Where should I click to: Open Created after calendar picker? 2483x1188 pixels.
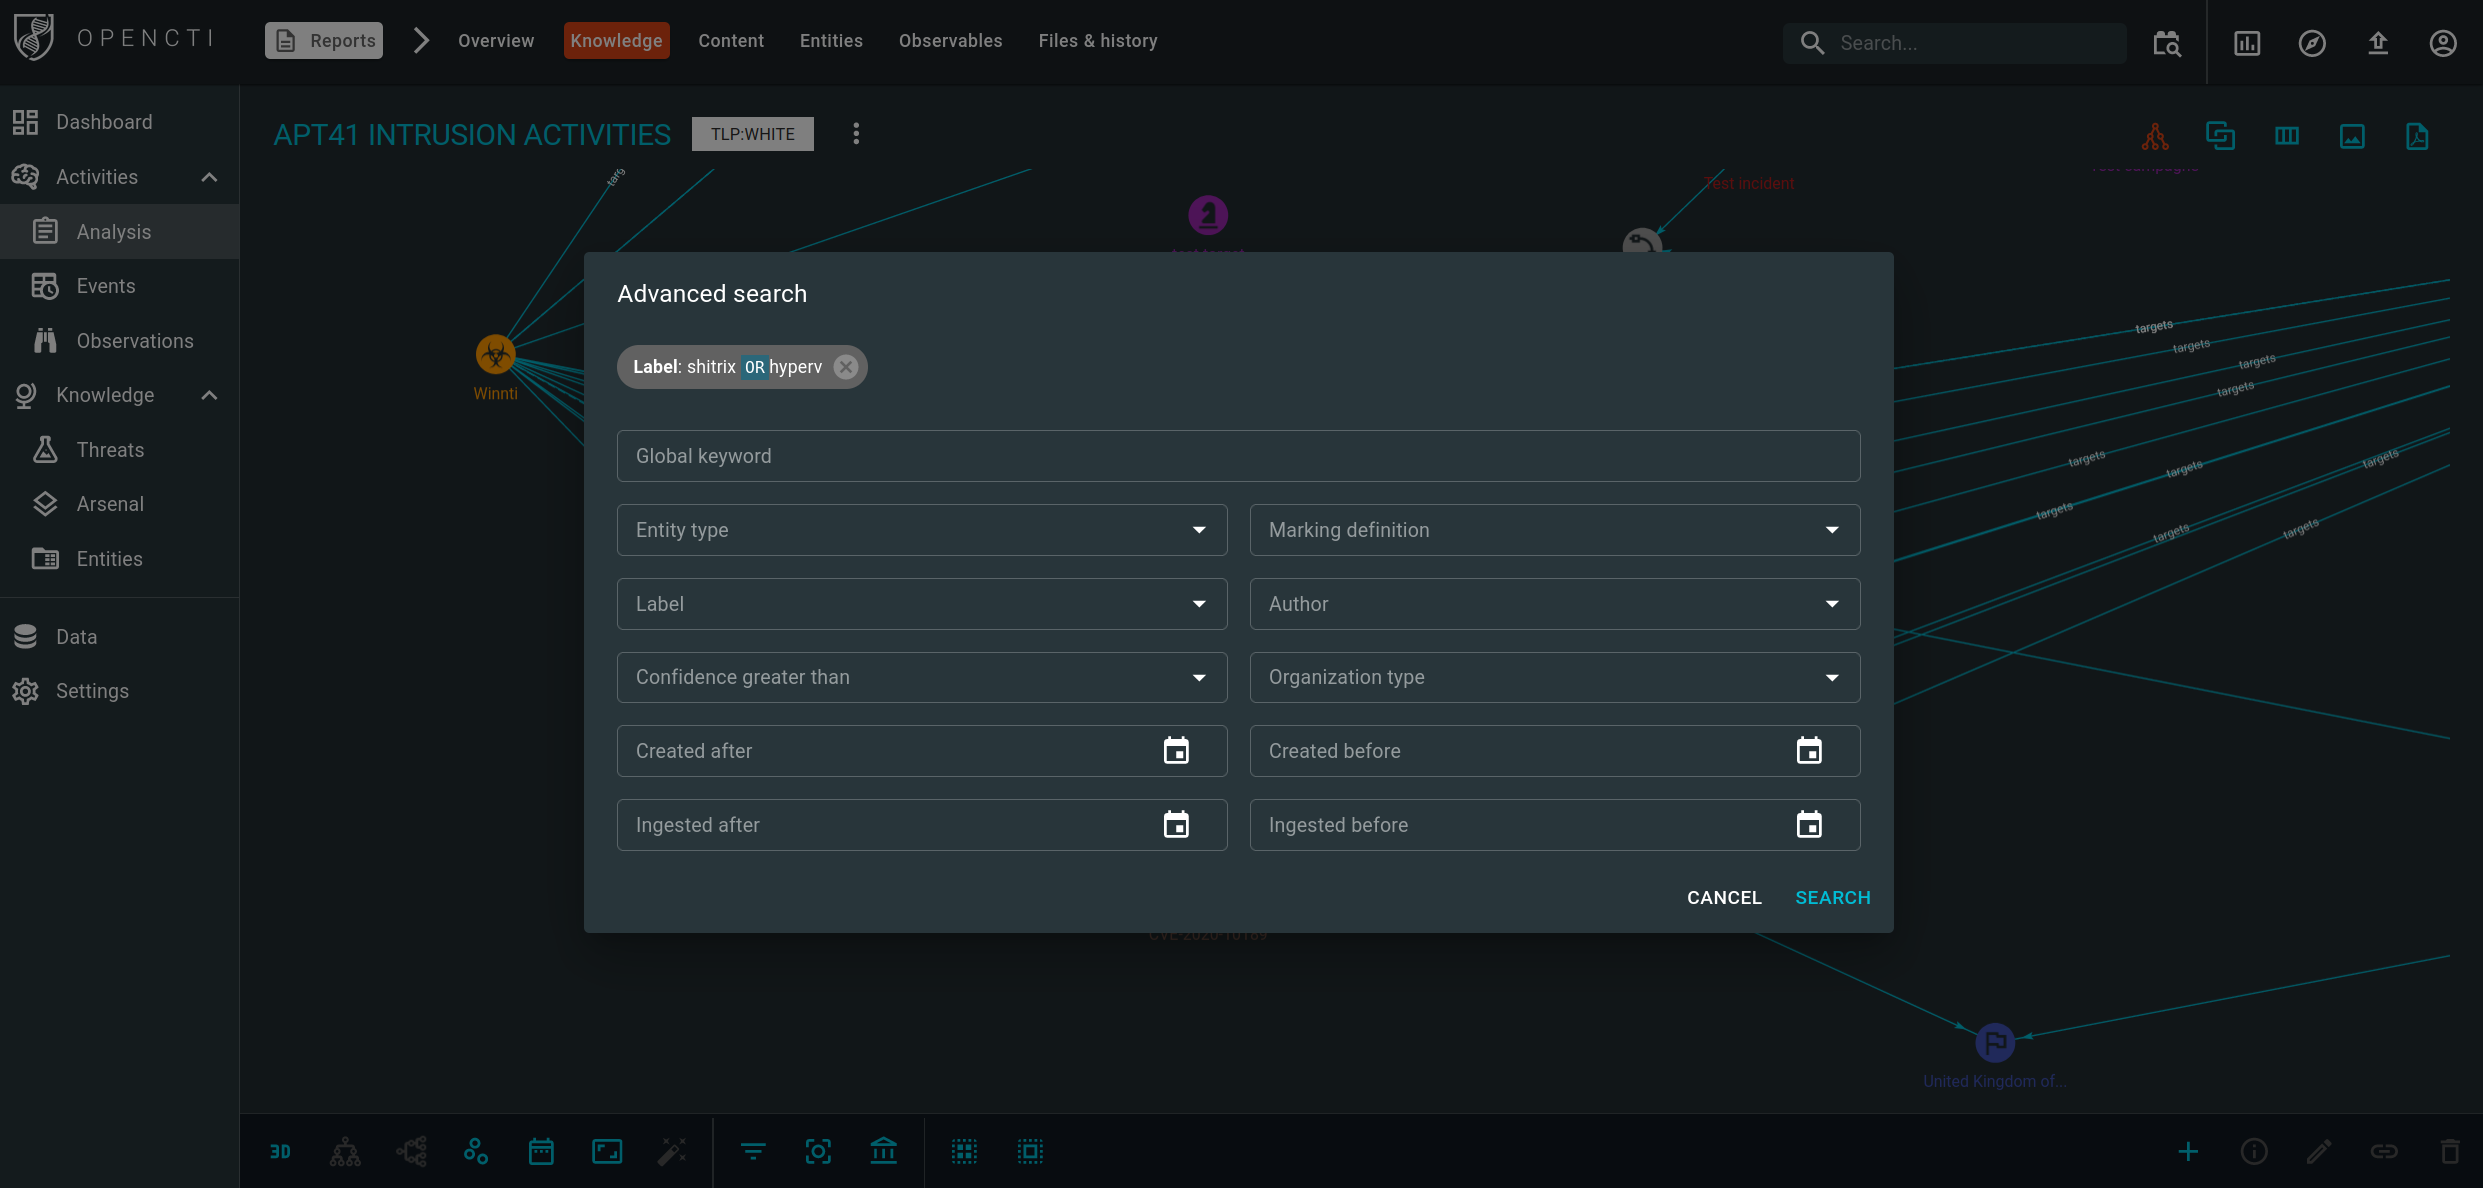pyautogui.click(x=1176, y=751)
